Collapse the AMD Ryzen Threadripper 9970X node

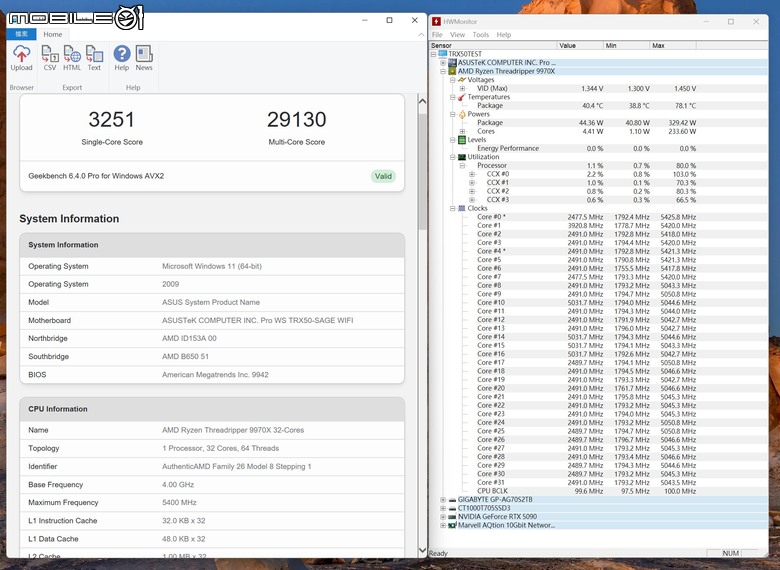[443, 71]
